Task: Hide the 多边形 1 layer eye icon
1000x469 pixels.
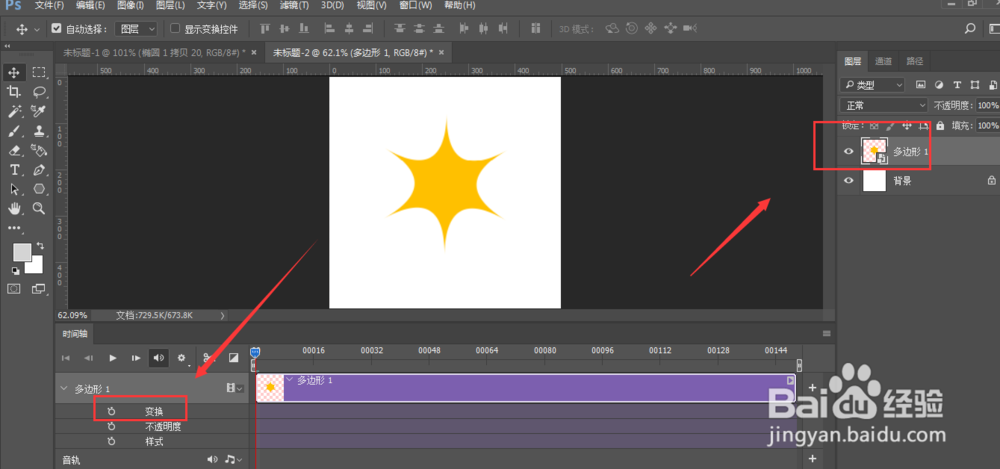Action: coord(848,151)
